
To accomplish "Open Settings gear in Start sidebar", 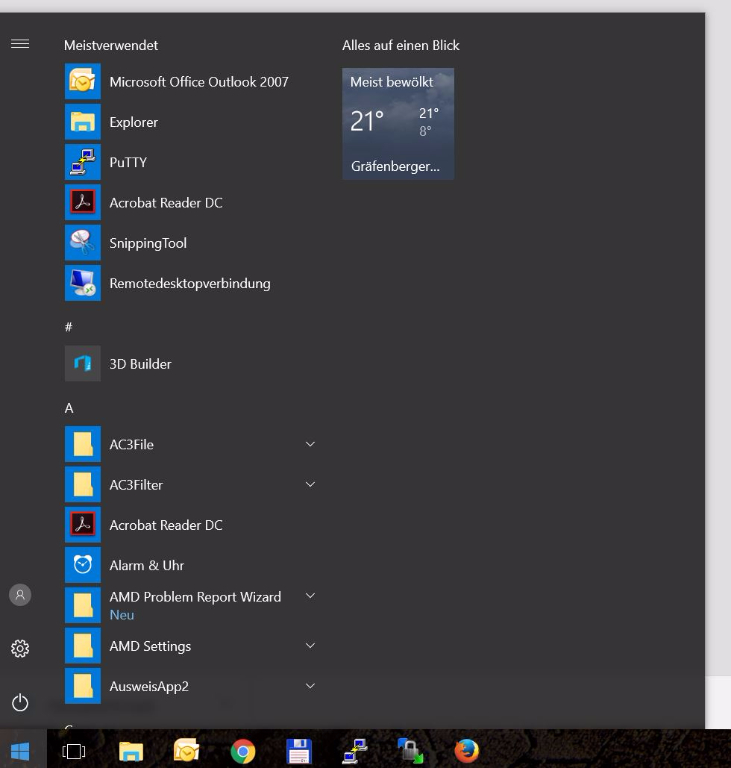I will point(20,648).
